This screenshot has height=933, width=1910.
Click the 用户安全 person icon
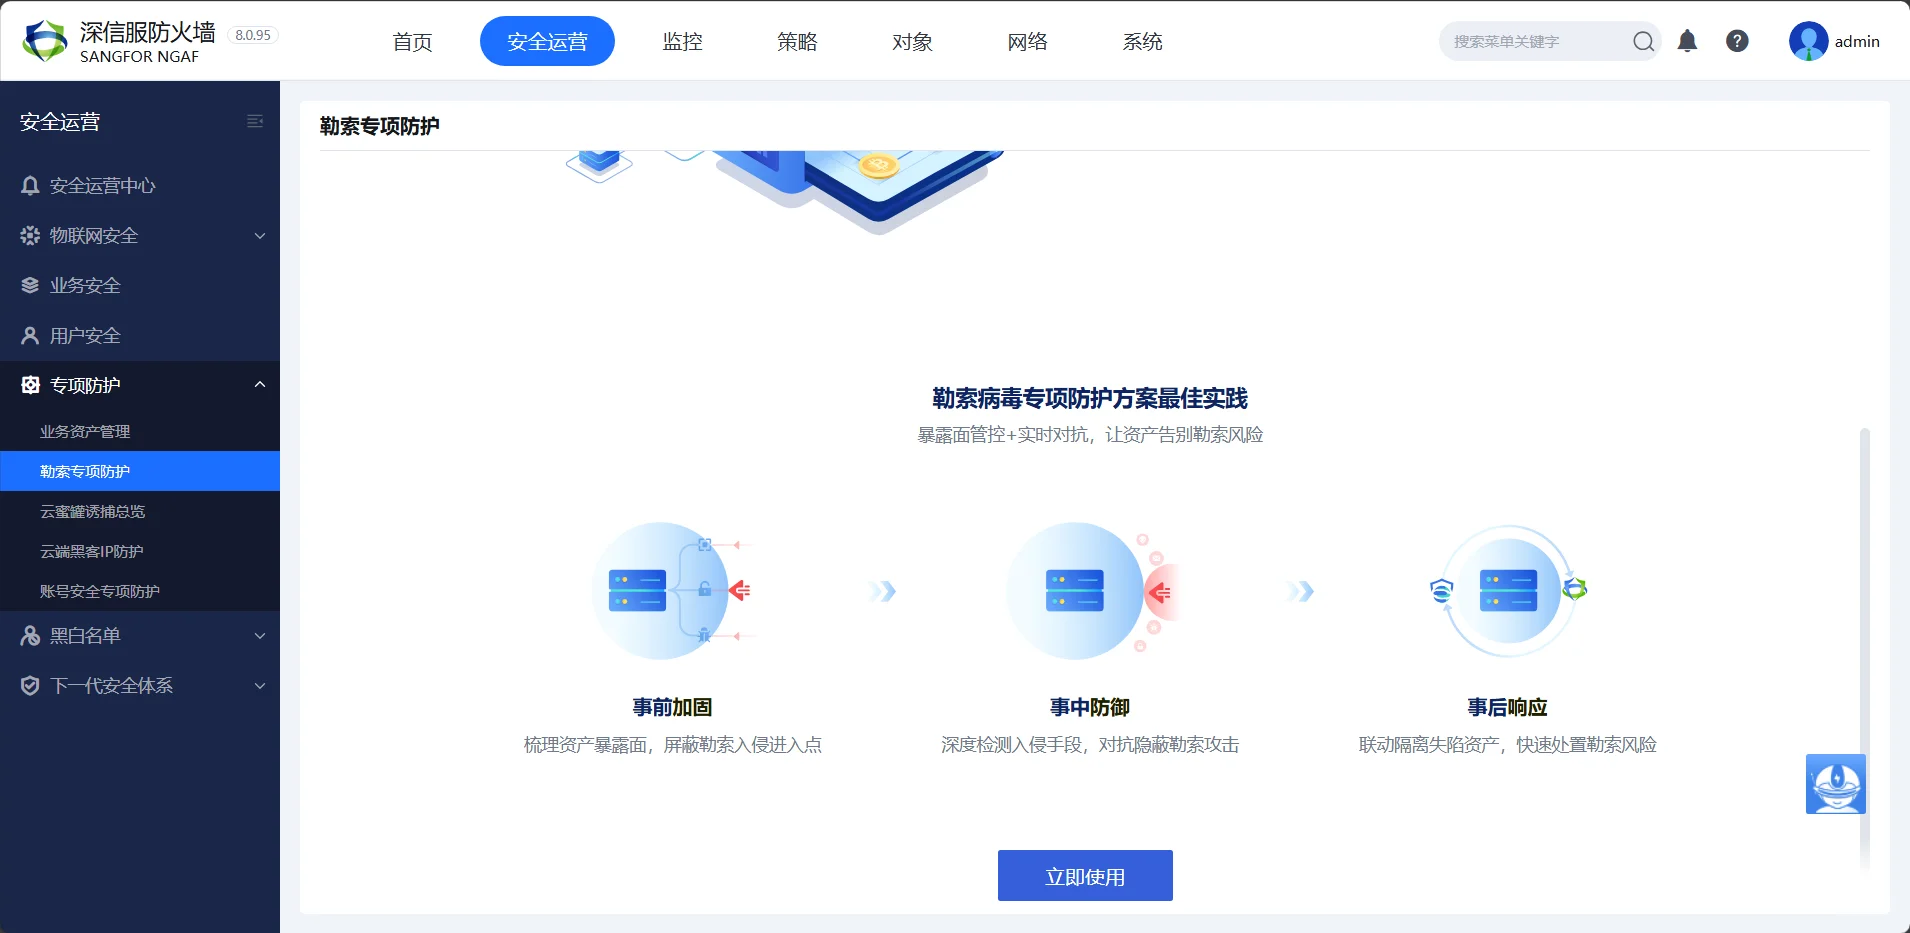[30, 335]
